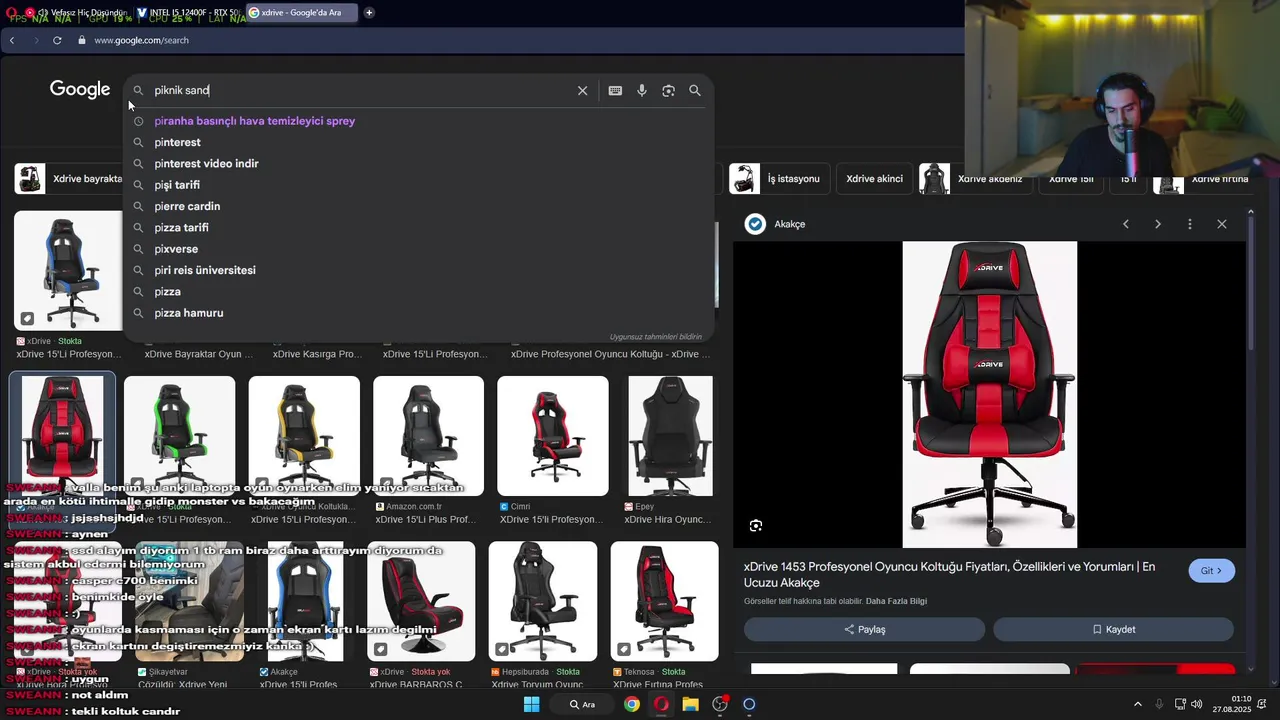Open blue xDrive 15'Li chair thumbnail top left
The image size is (1280, 720).
(x=68, y=270)
